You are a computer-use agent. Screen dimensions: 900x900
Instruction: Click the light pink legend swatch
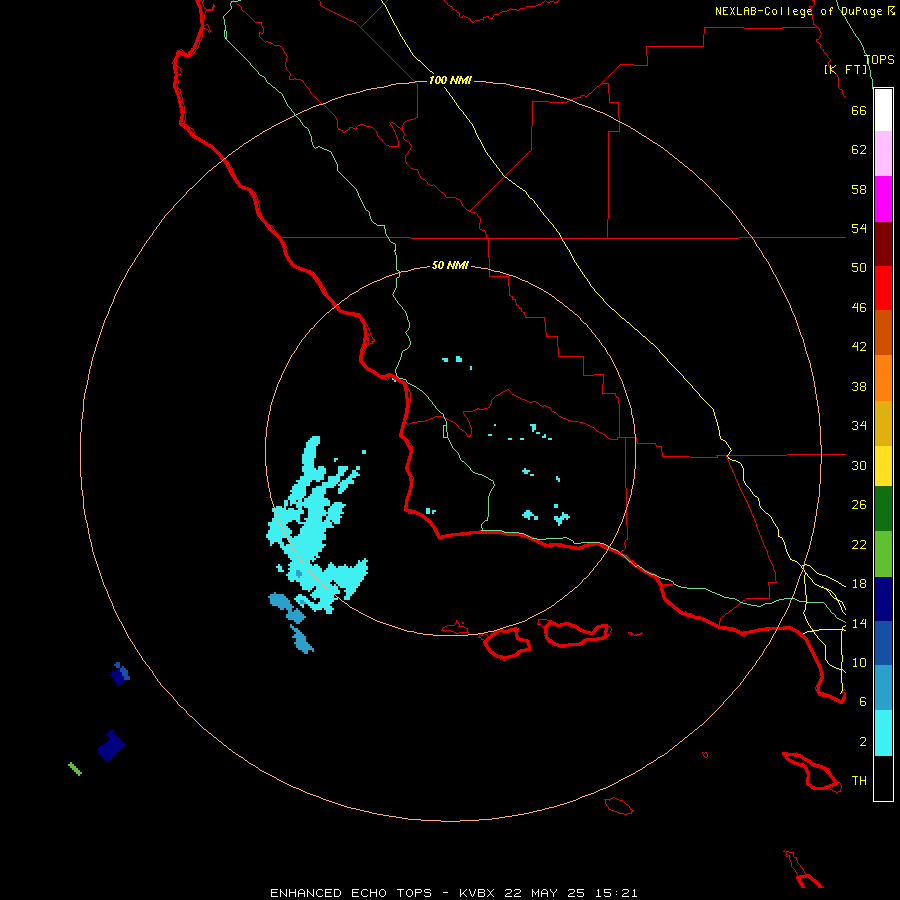pyautogui.click(x=883, y=154)
